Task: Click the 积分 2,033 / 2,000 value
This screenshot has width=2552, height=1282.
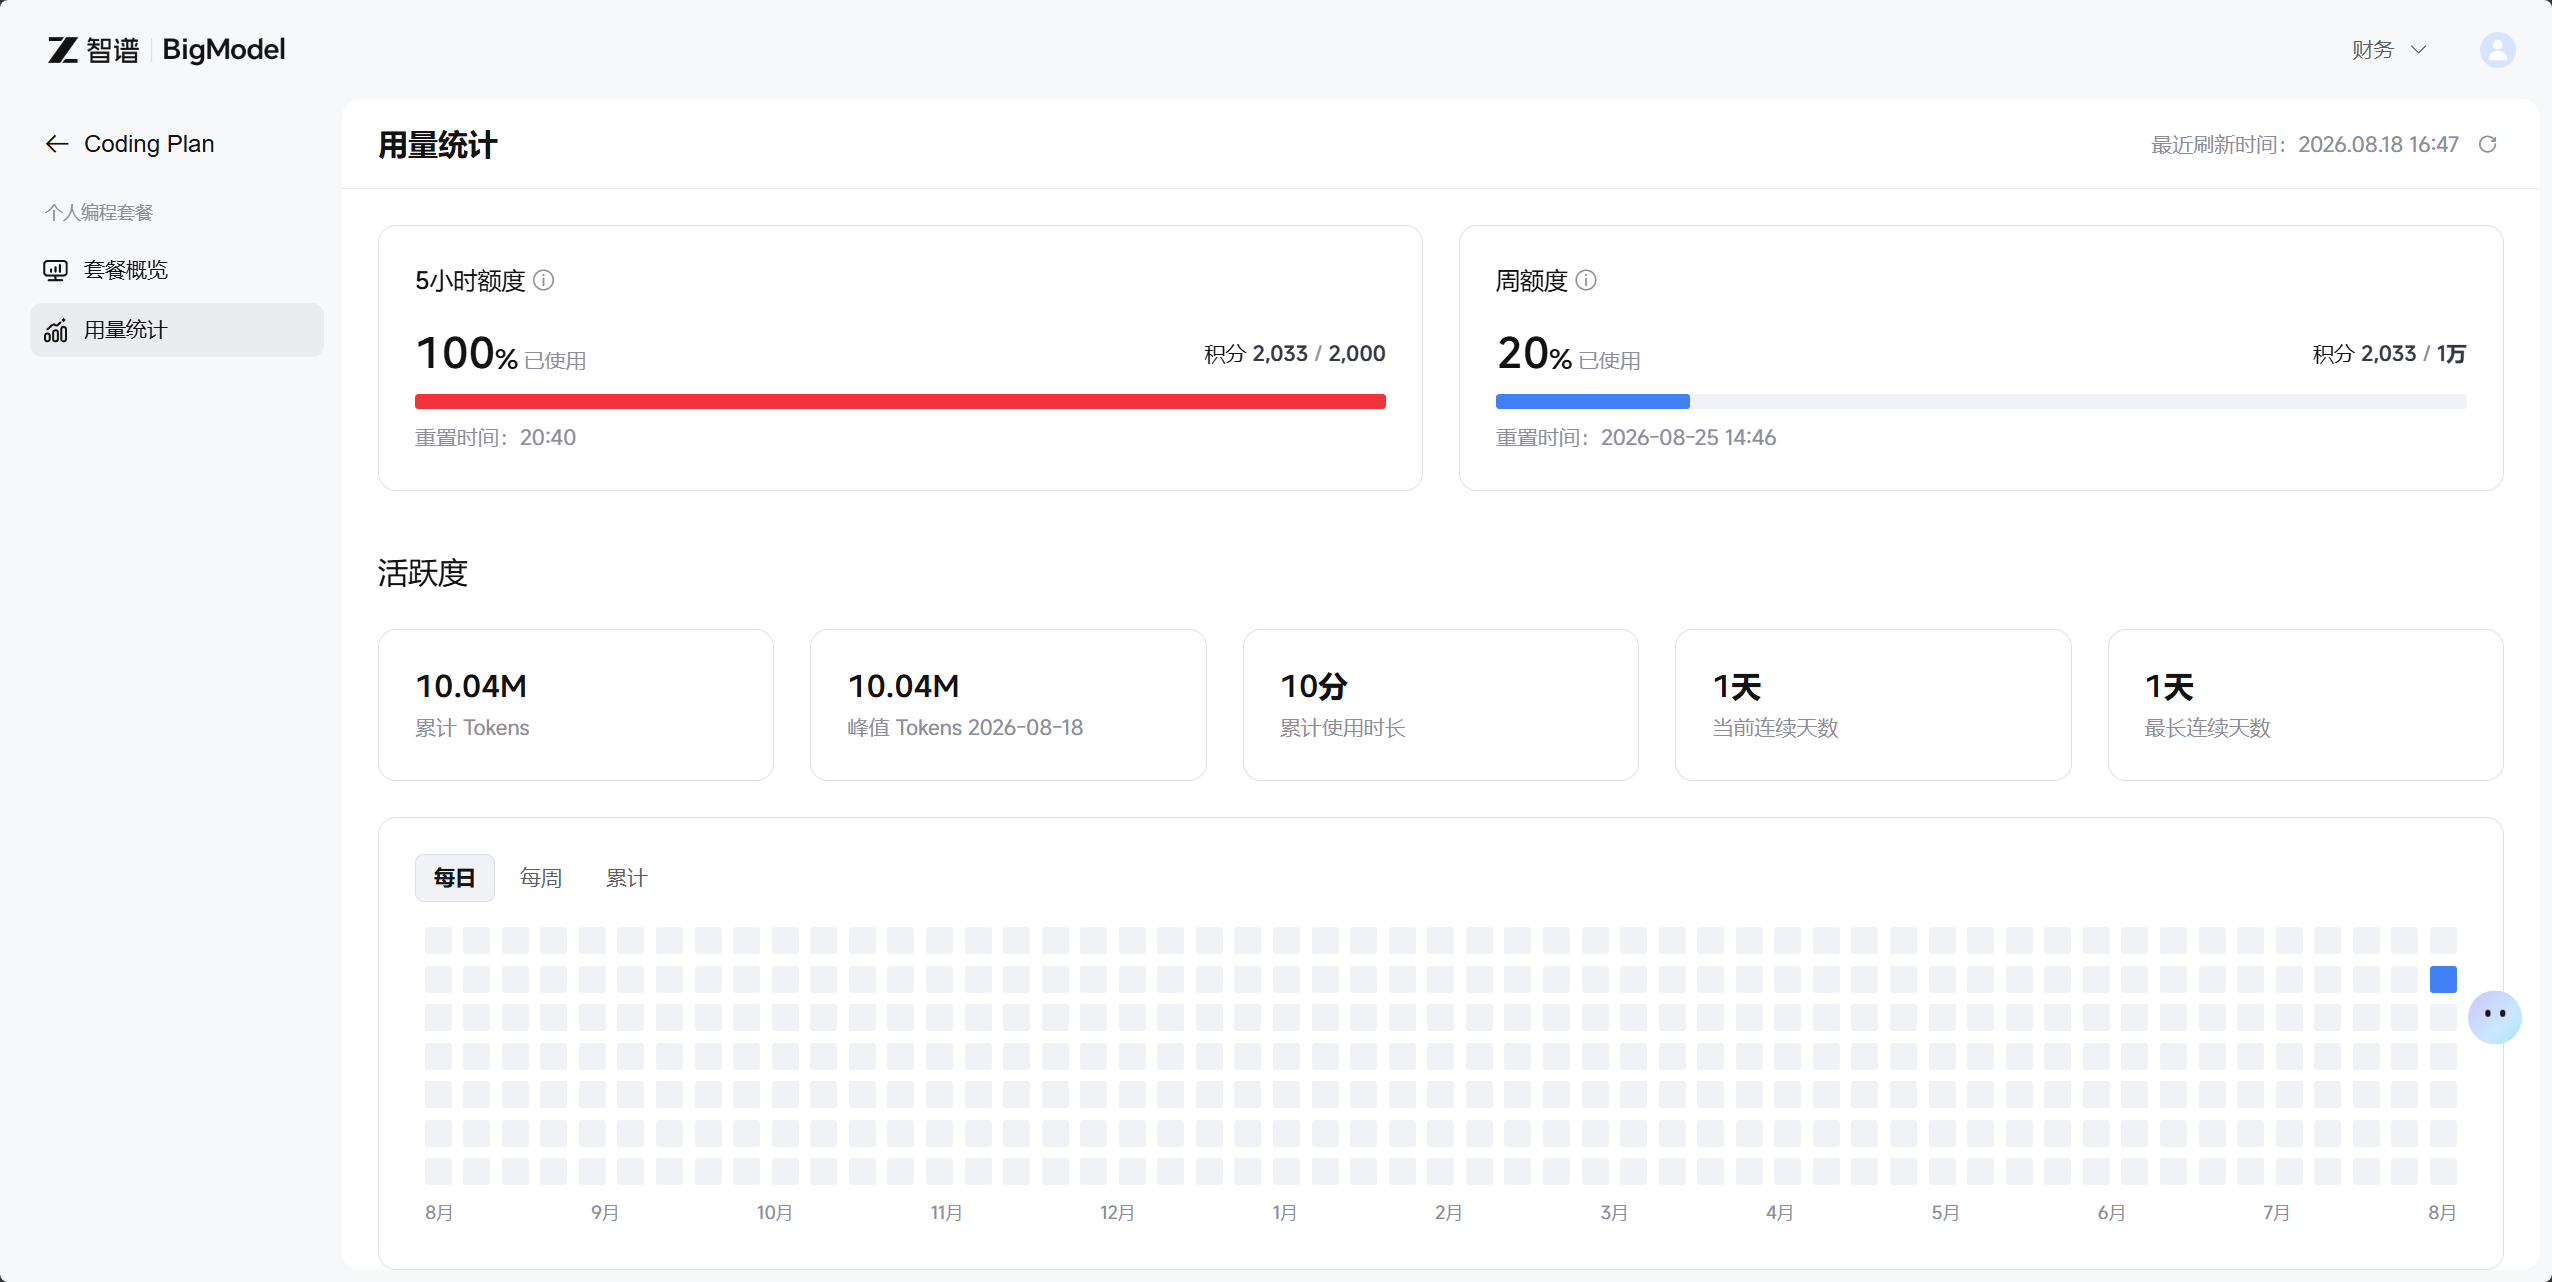Action: click(1295, 353)
